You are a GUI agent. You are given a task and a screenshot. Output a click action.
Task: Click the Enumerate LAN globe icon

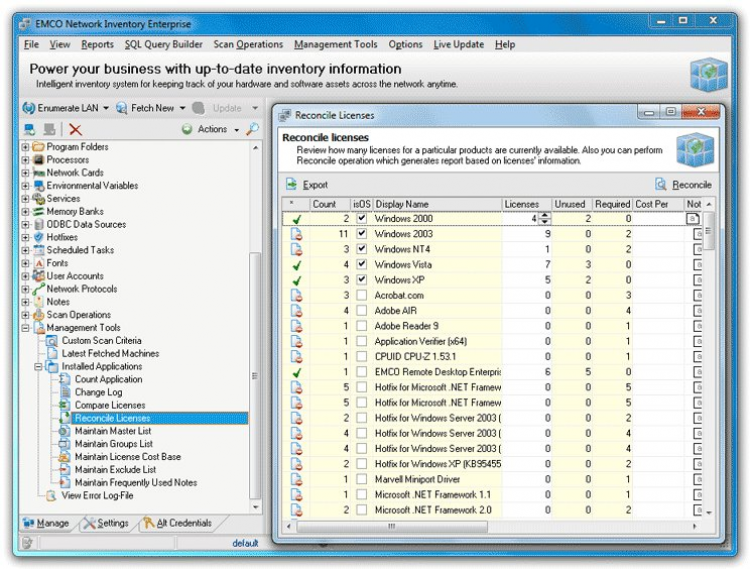(28, 108)
